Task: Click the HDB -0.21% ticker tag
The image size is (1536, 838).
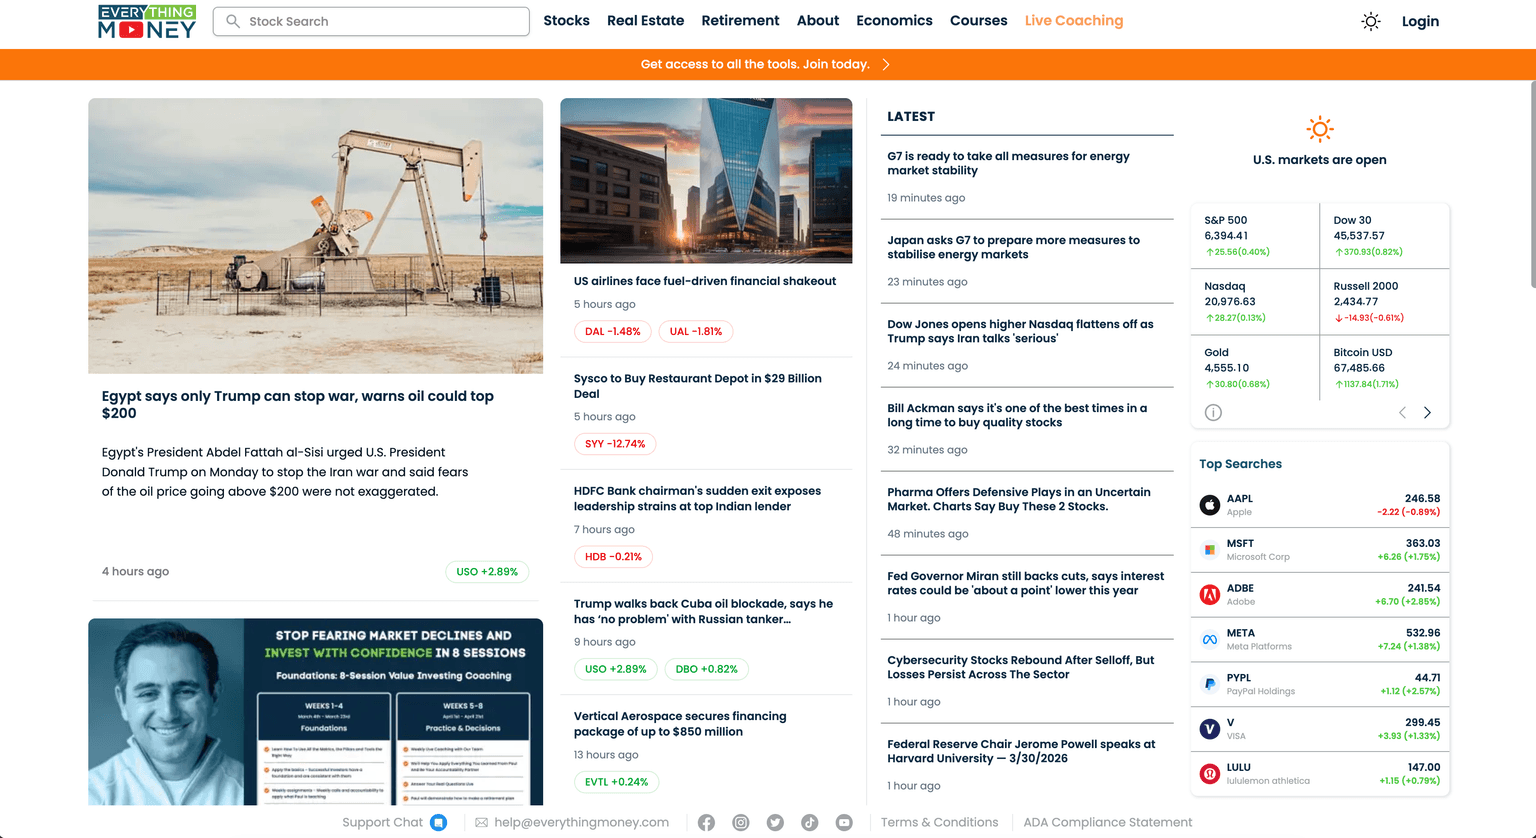Action: click(613, 556)
